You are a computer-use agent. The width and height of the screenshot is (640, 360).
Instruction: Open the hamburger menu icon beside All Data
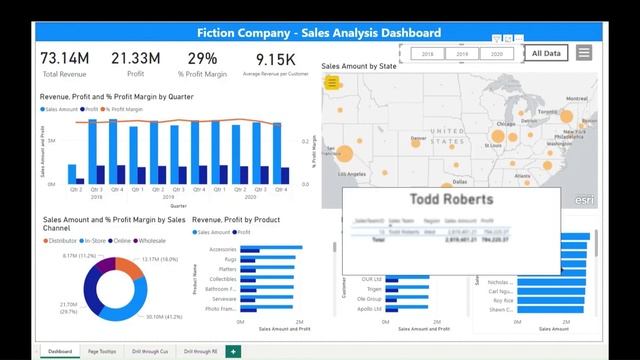[x=584, y=53]
